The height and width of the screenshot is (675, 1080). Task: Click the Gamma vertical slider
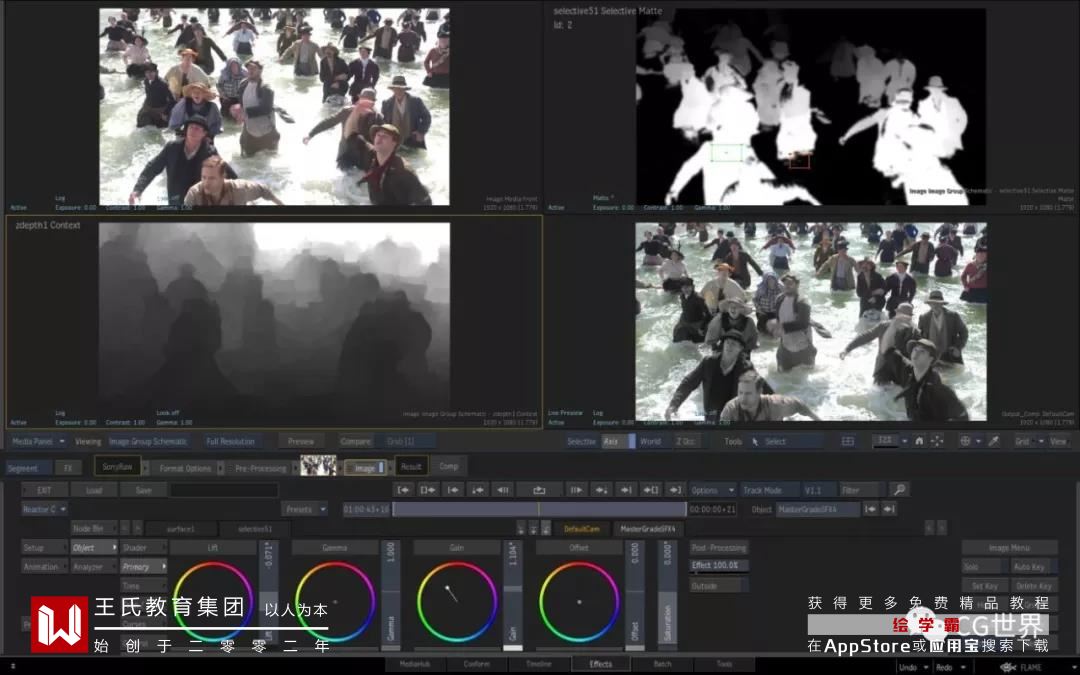coord(391,596)
